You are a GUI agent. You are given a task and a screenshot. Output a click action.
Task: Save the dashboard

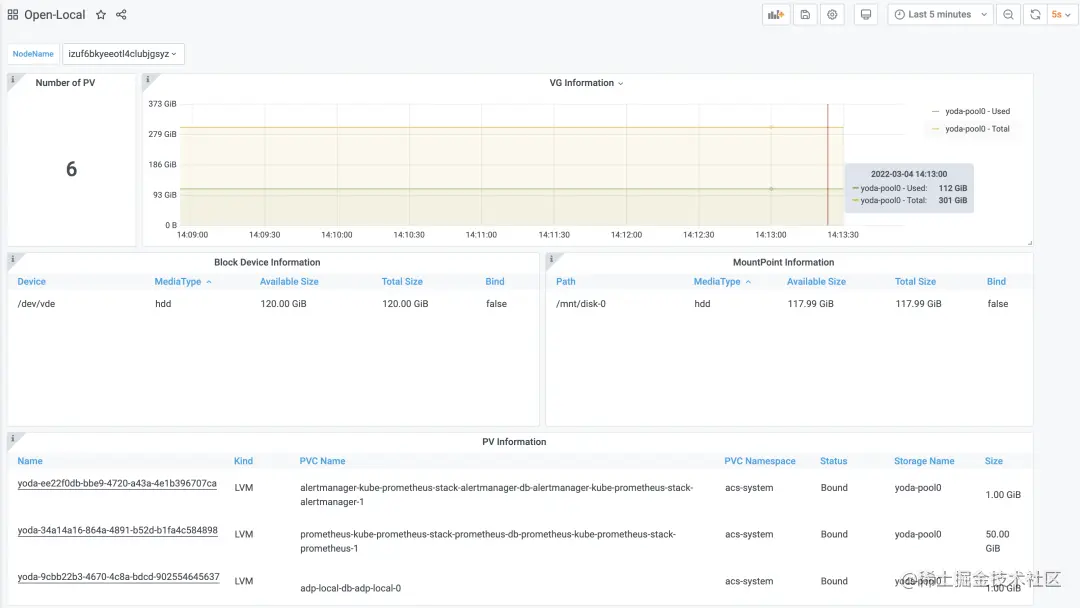click(804, 14)
